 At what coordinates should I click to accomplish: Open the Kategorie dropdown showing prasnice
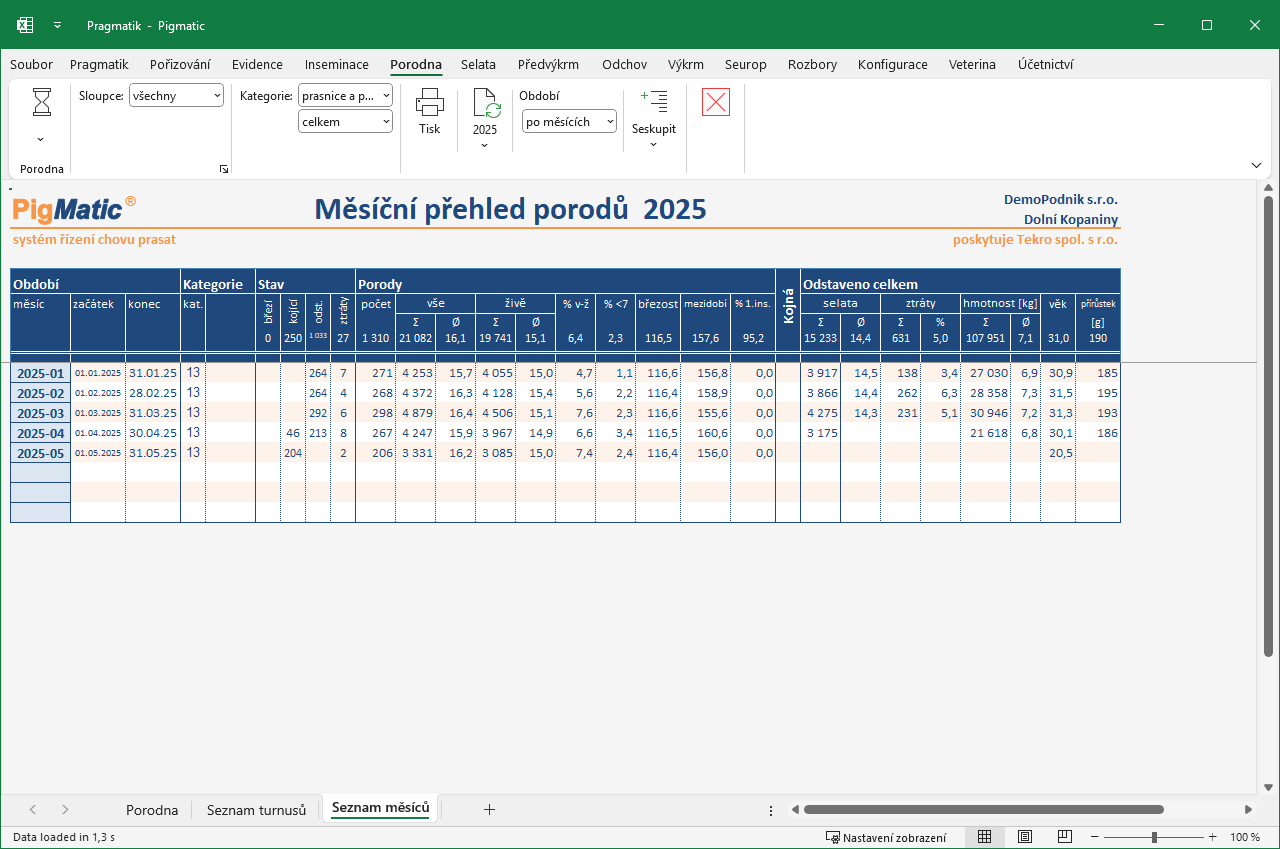tap(346, 96)
